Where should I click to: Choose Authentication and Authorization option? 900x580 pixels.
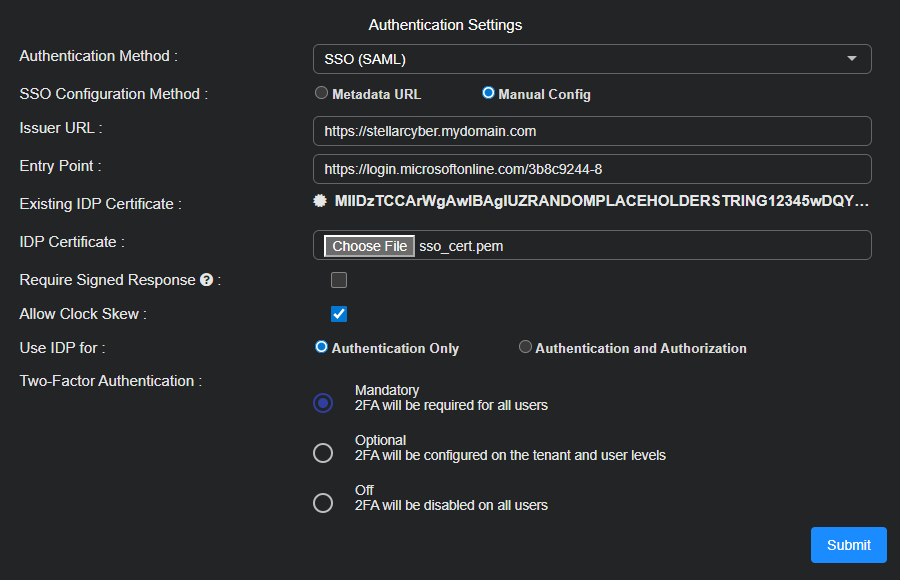[525, 347]
